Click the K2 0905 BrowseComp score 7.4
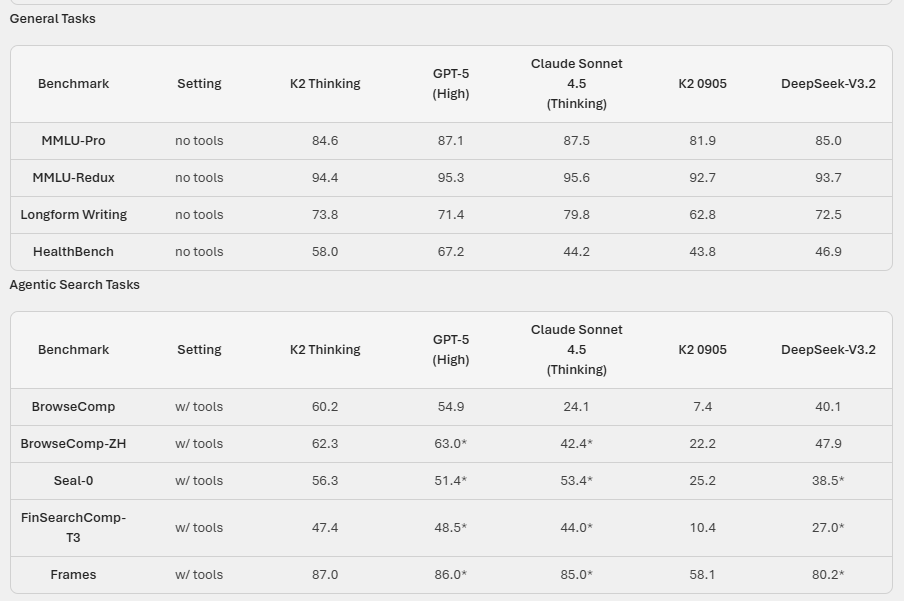 703,407
